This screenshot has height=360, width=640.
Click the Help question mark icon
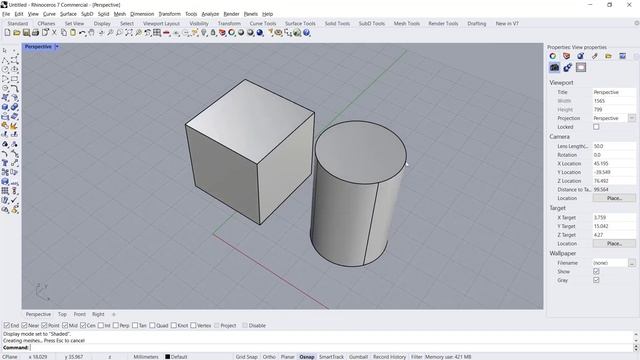tap(307, 32)
